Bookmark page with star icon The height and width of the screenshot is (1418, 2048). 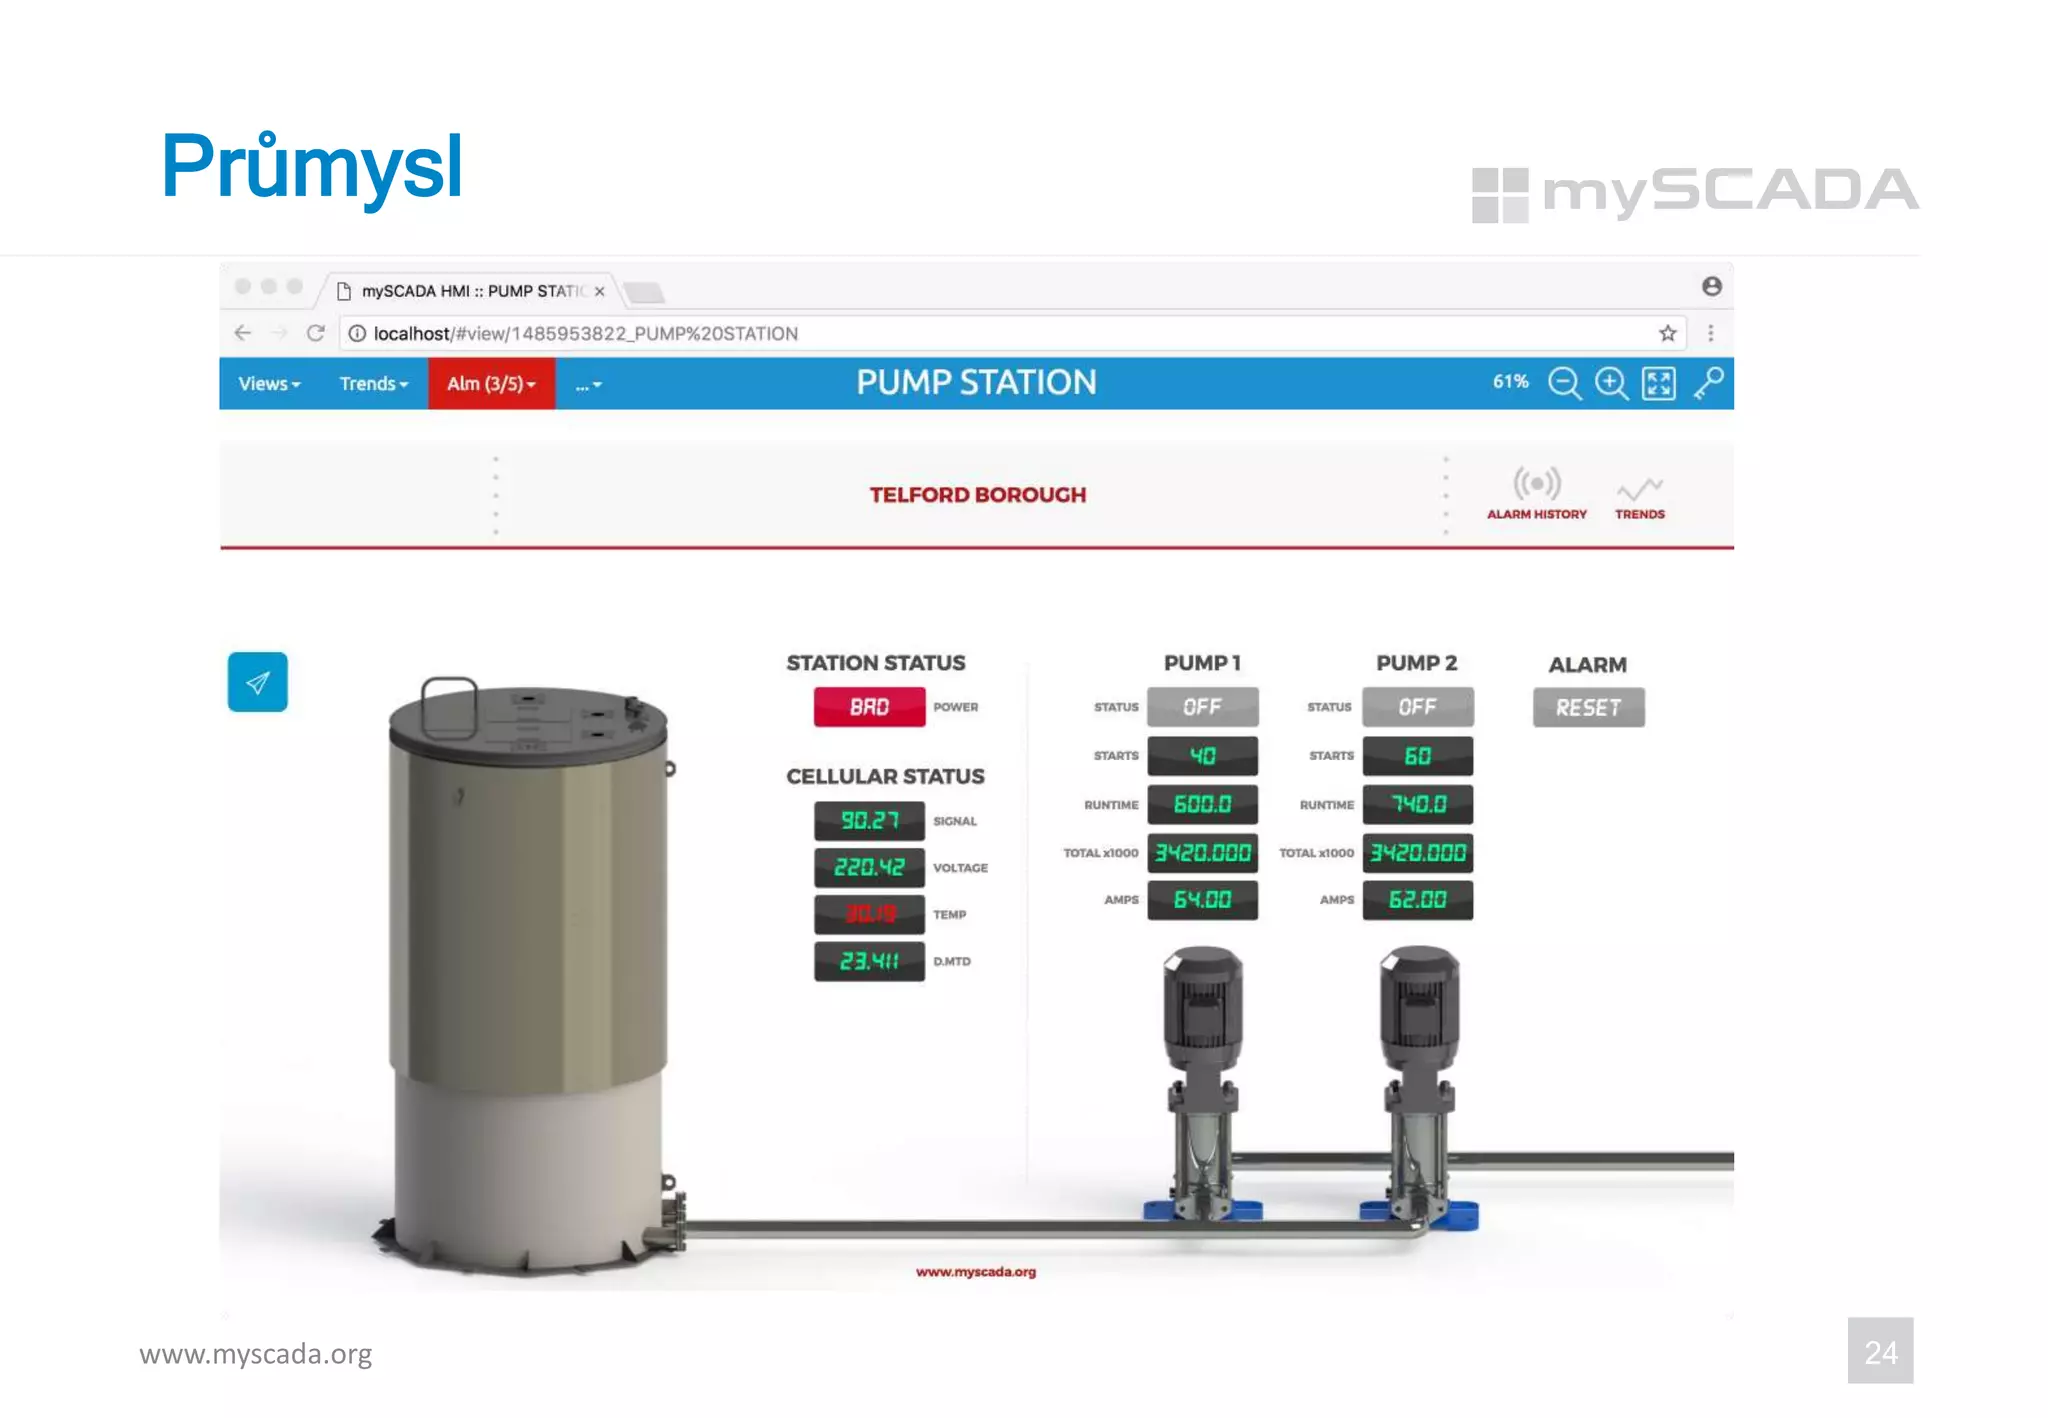1667,333
